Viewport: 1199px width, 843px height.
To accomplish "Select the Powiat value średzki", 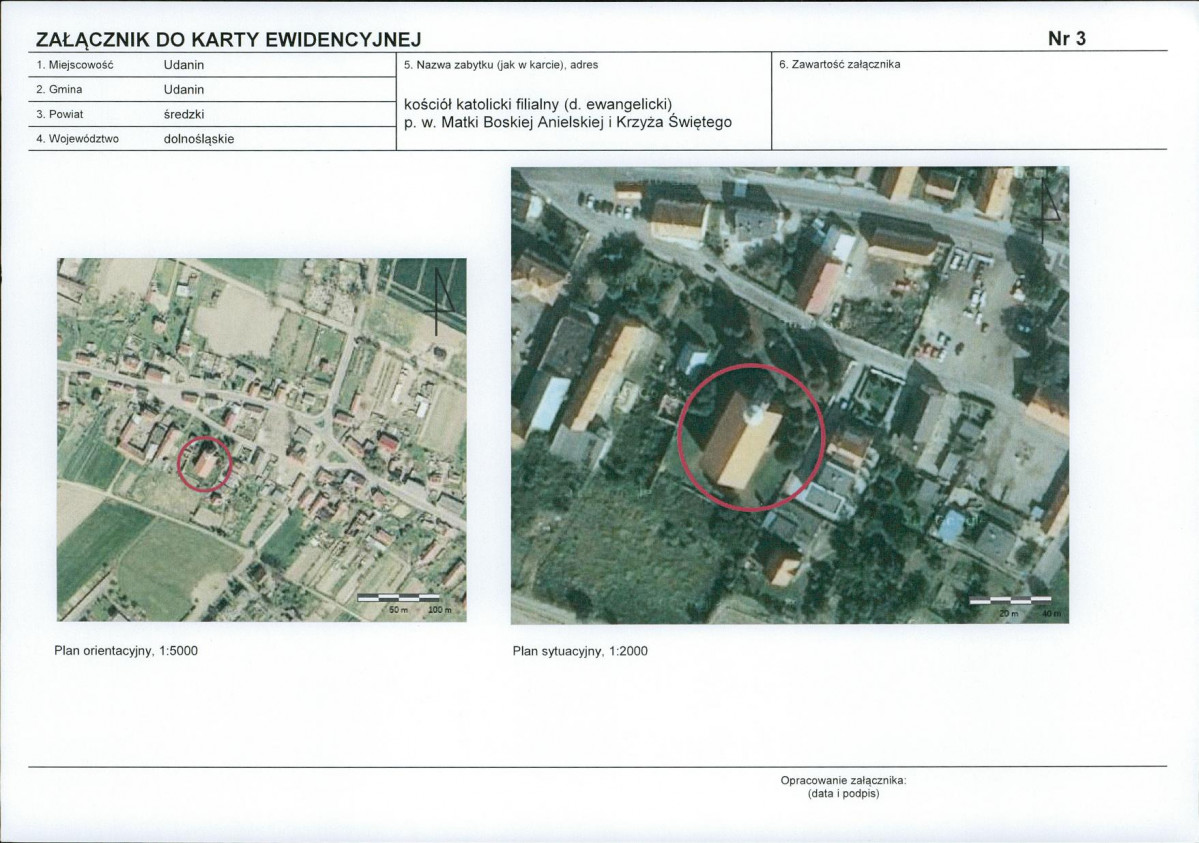I will (x=184, y=115).
